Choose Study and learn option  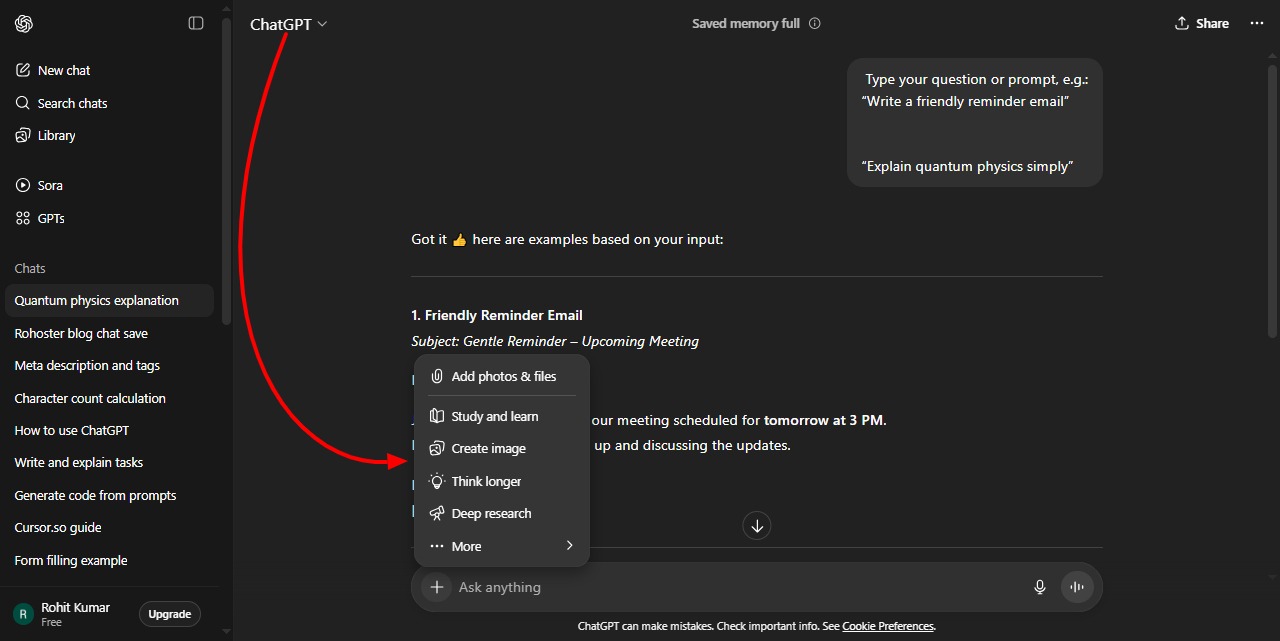point(495,415)
